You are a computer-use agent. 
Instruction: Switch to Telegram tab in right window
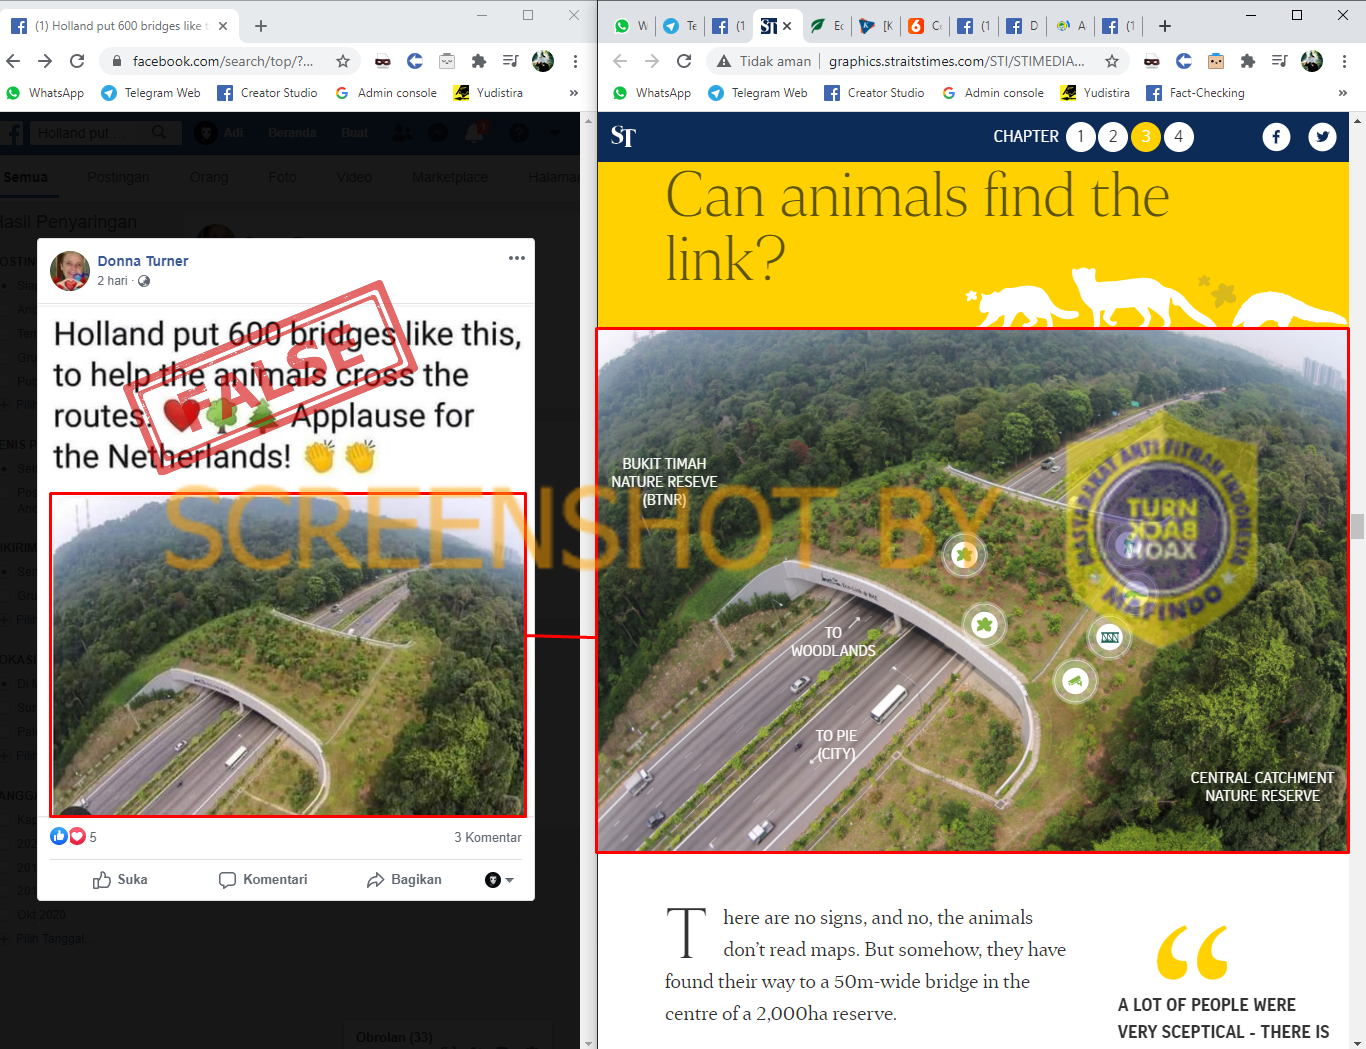[680, 26]
